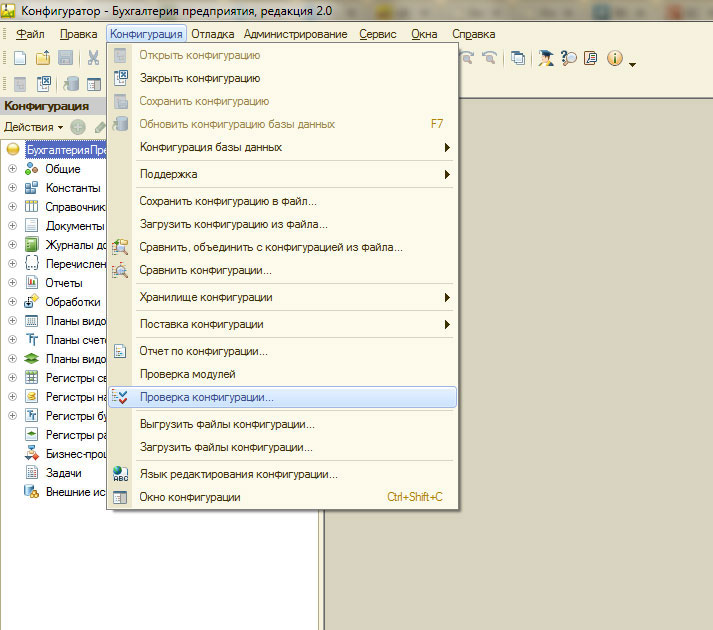Choose Закрыть конфигурацию from the menu
The height and width of the screenshot is (630, 713).
point(200,78)
